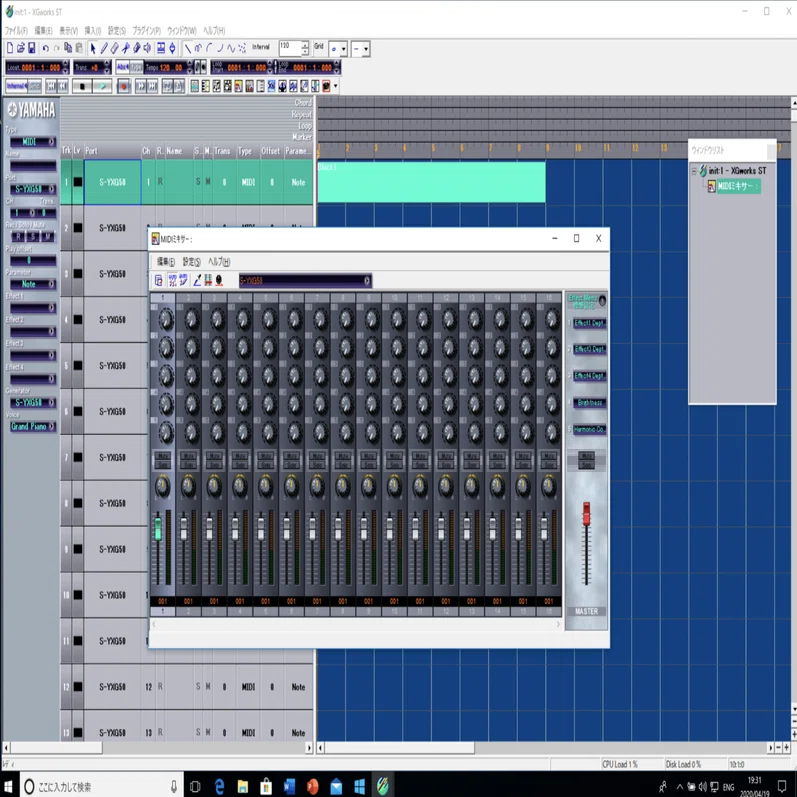Select the straight line draw shape
The height and width of the screenshot is (797, 797).
(188, 48)
